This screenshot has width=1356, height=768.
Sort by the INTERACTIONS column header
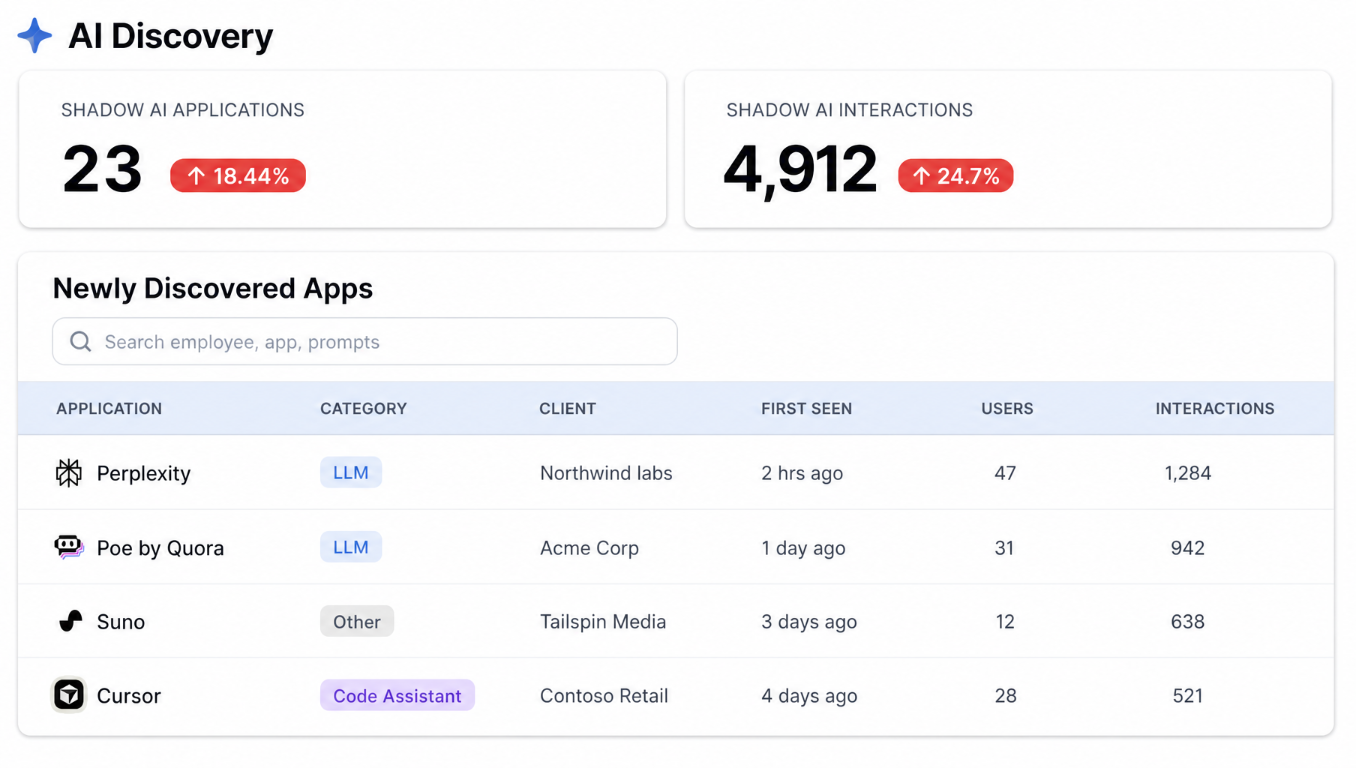pos(1215,409)
